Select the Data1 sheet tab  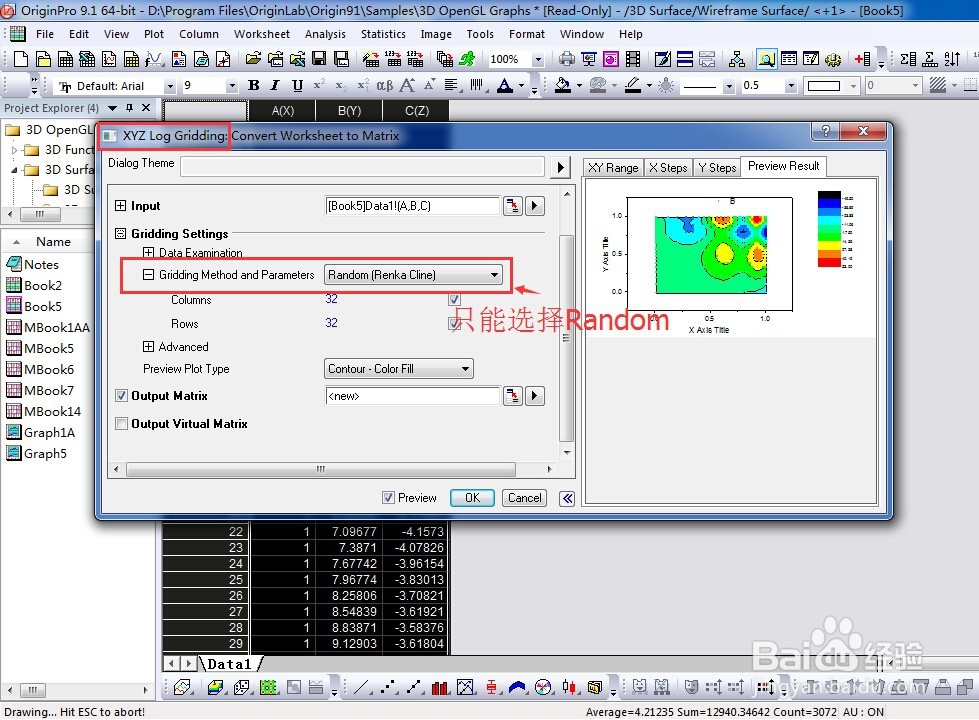pyautogui.click(x=229, y=664)
